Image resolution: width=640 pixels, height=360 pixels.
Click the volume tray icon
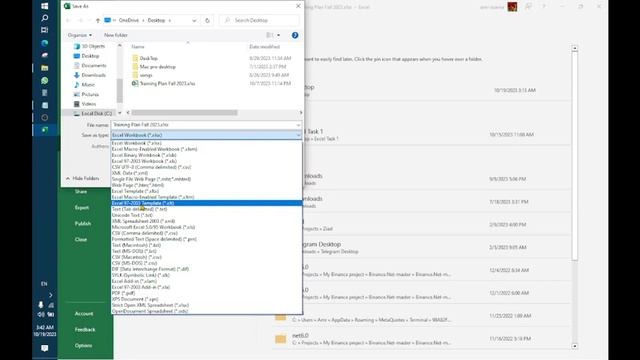point(41,314)
